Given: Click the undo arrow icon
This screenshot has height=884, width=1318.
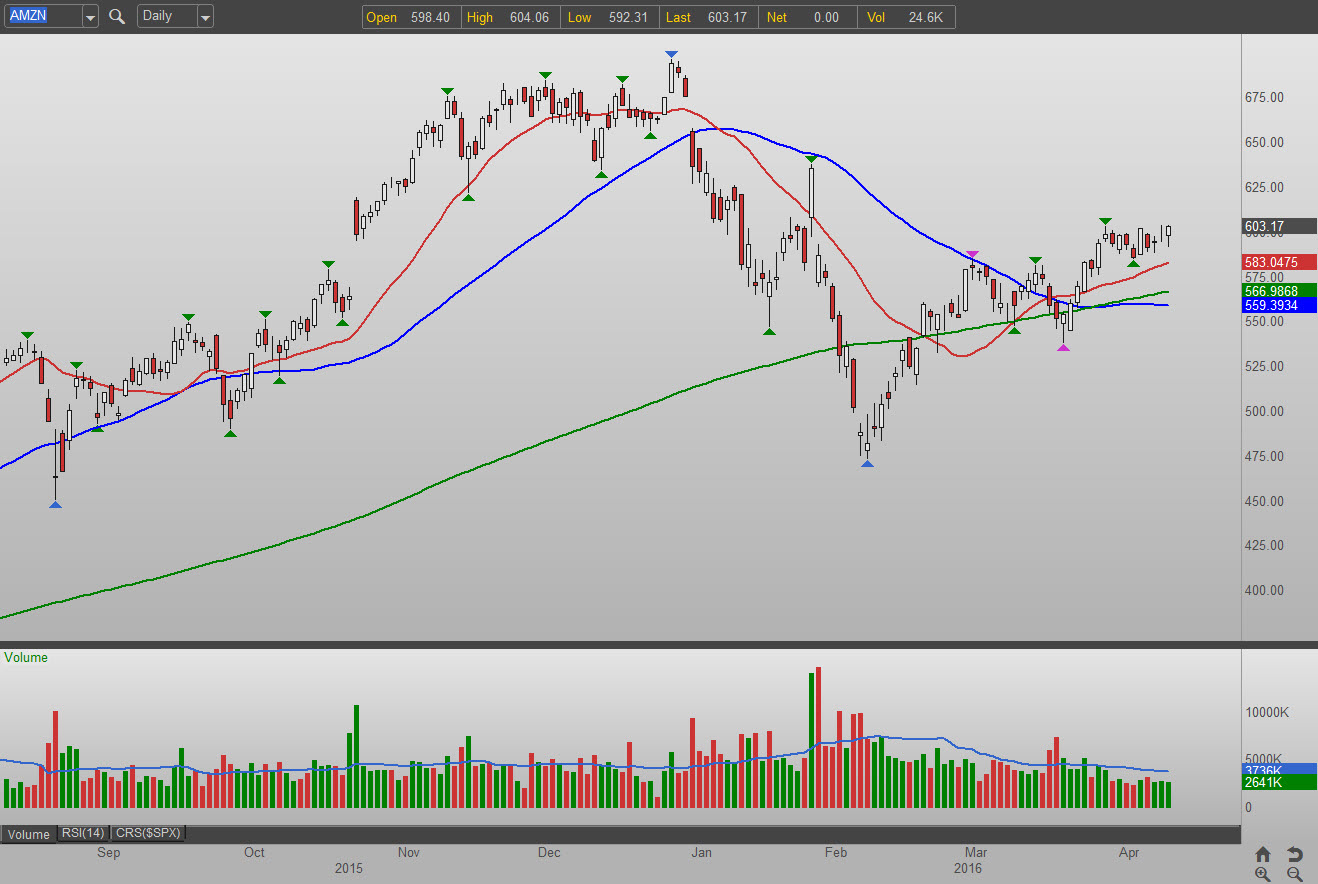Looking at the screenshot, I should [x=1294, y=854].
